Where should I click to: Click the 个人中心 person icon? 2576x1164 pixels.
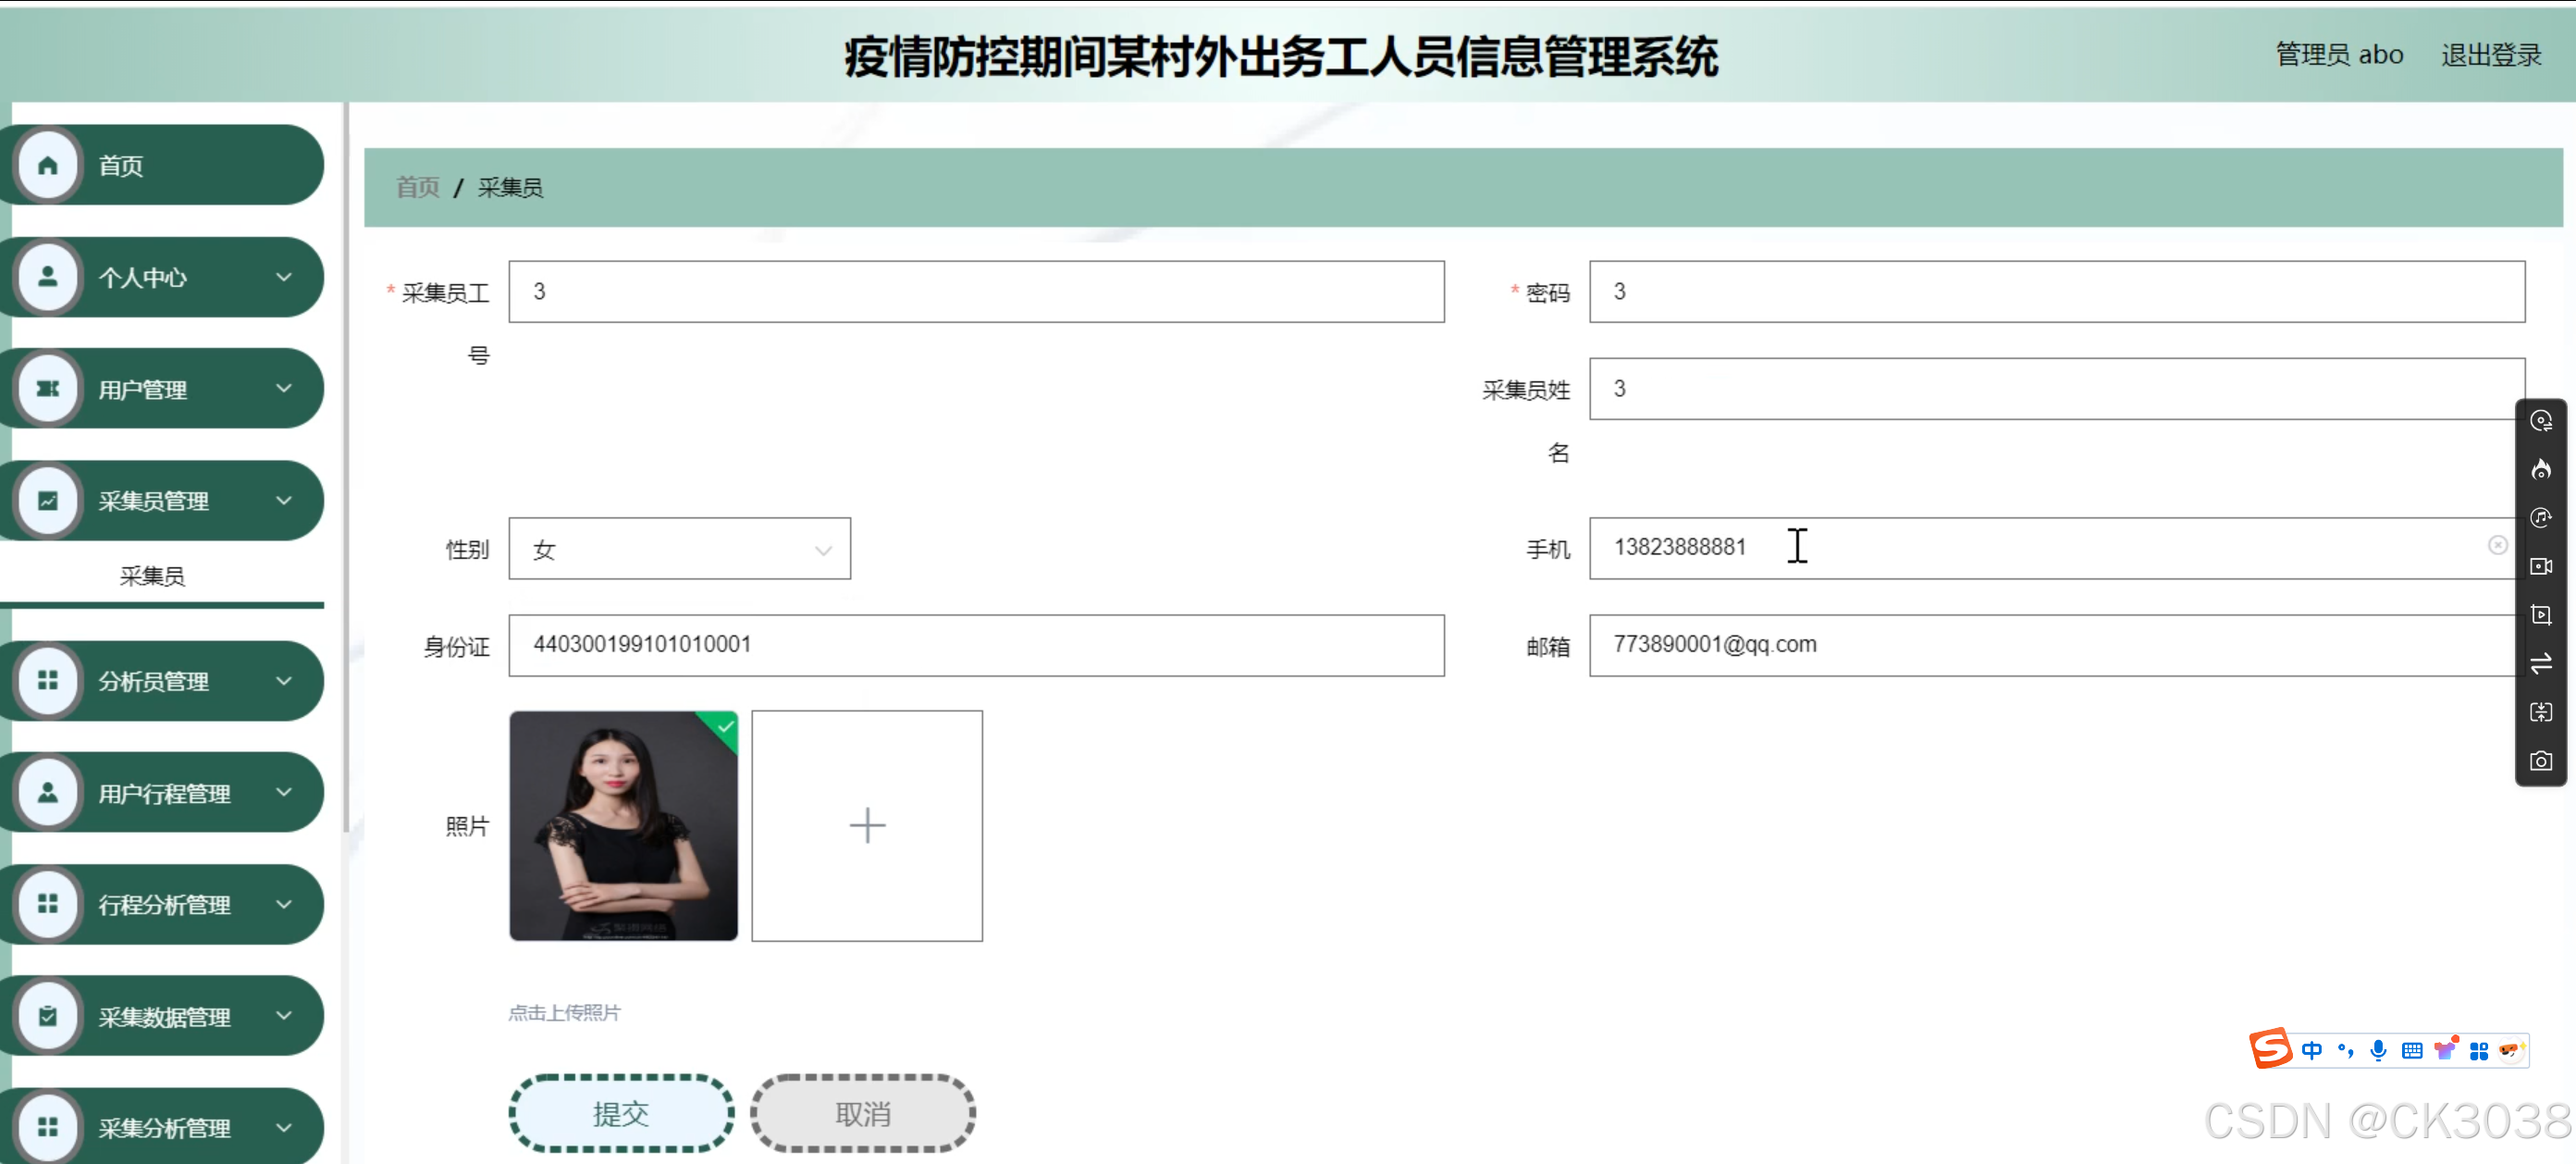pos(47,277)
